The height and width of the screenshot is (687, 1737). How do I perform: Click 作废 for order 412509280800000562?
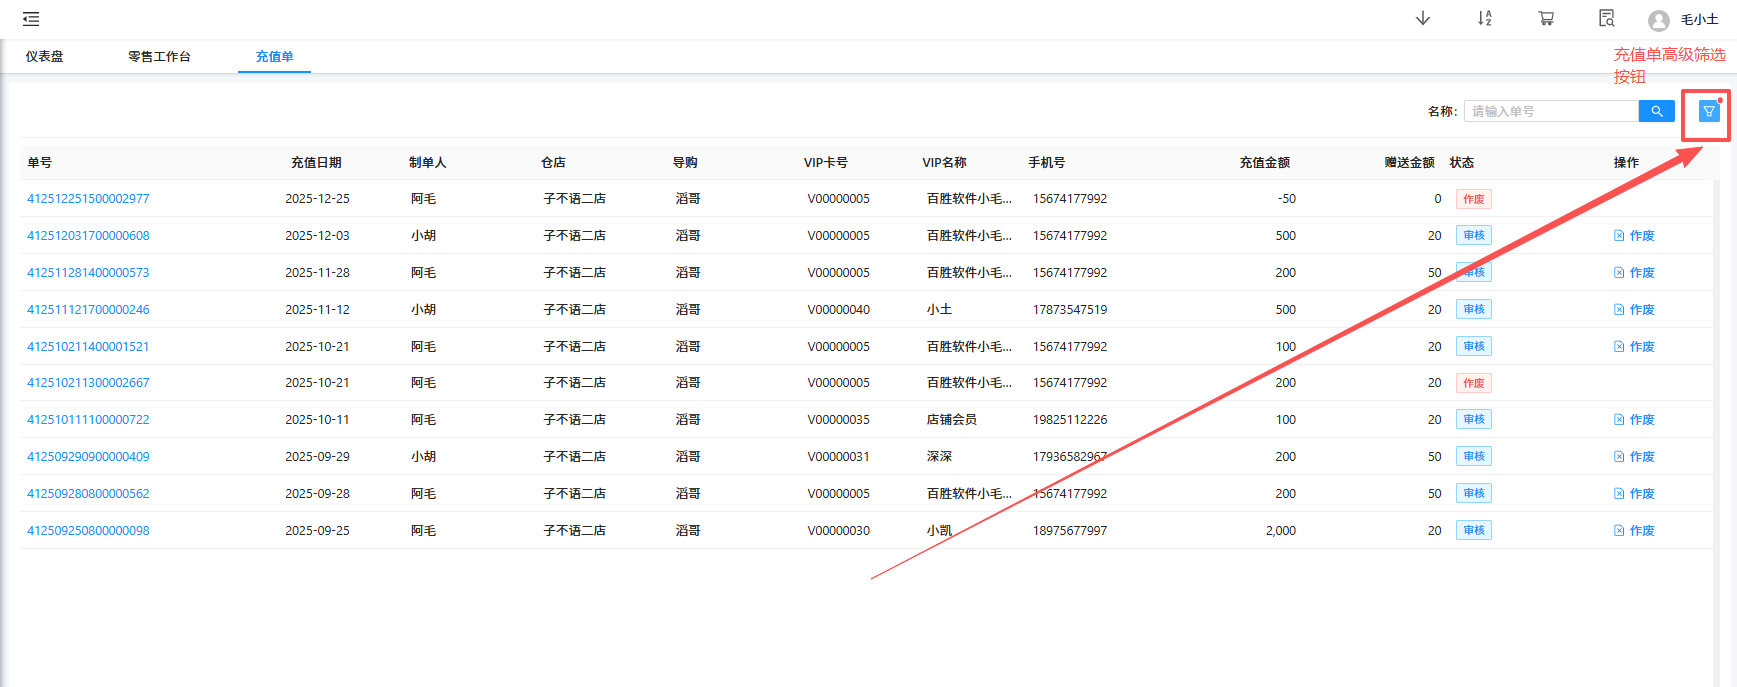click(1634, 493)
